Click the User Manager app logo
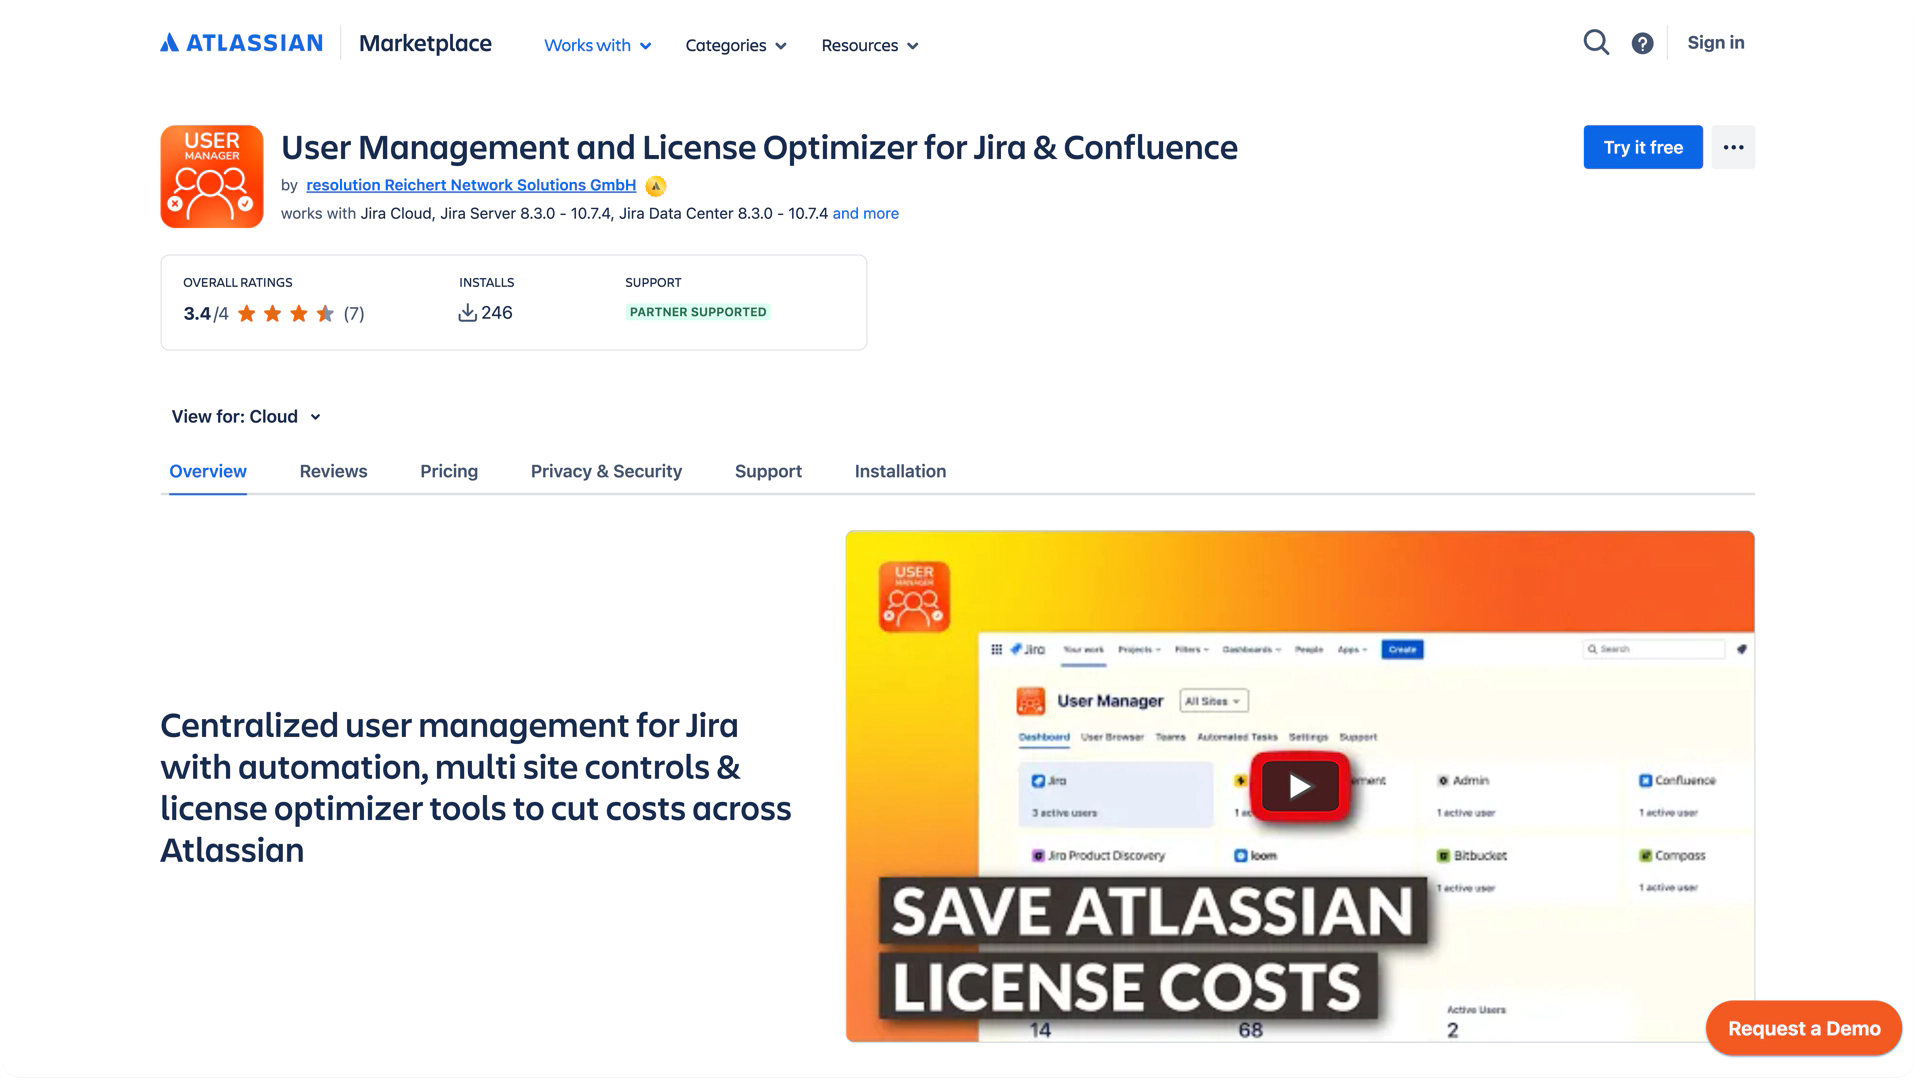1916x1080 pixels. pyautogui.click(x=211, y=176)
